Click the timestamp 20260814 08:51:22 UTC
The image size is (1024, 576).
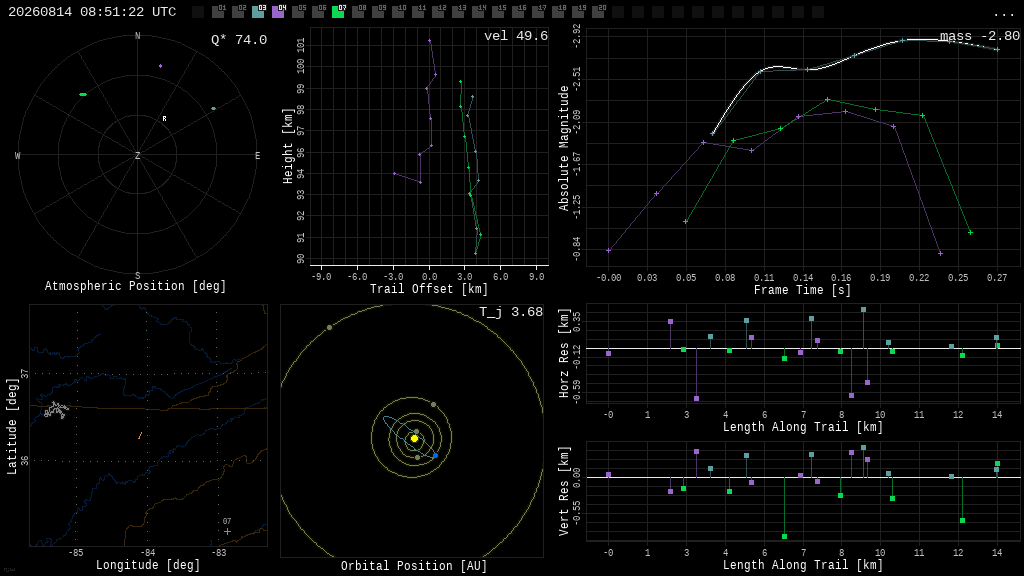click(x=92, y=12)
